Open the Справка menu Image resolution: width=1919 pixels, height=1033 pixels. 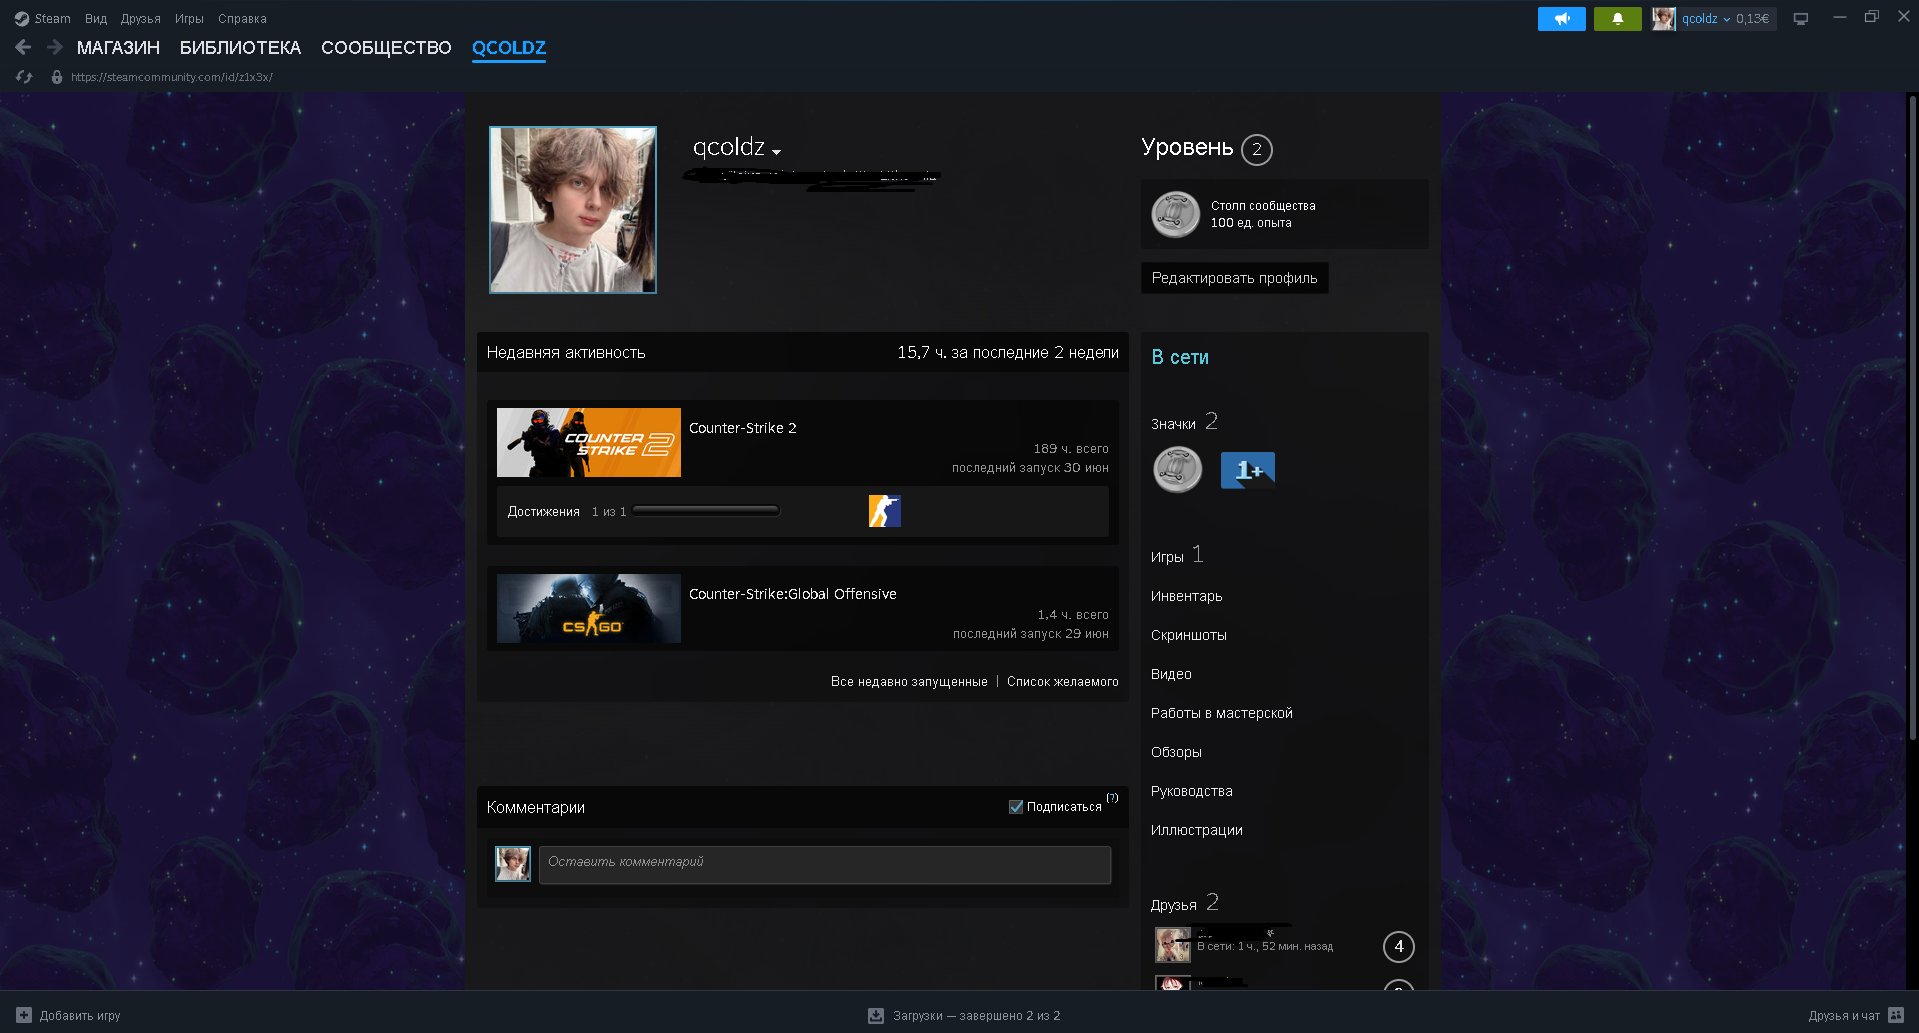pos(242,18)
